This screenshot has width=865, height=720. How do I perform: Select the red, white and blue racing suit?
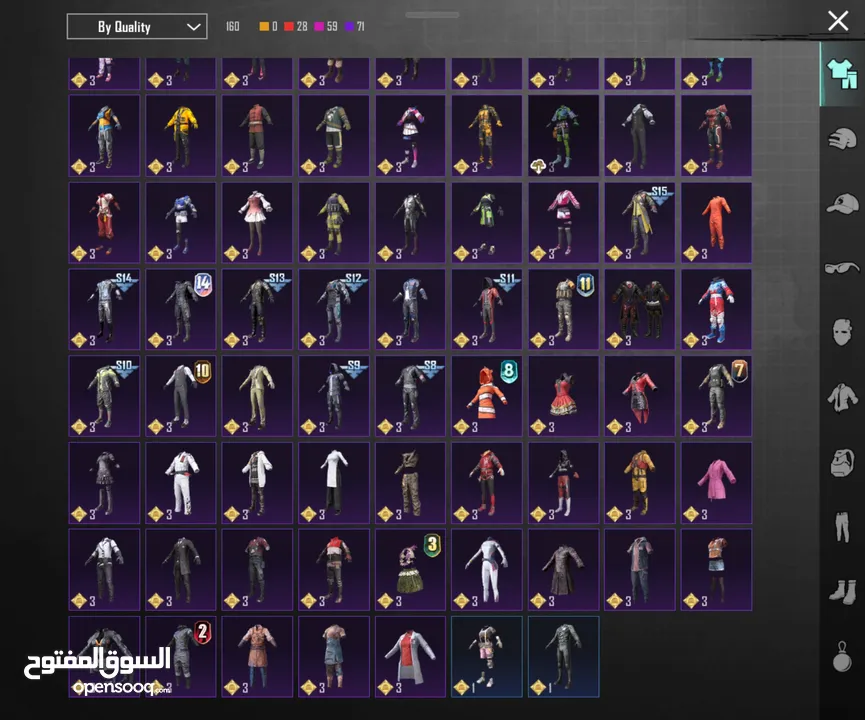coord(716,309)
